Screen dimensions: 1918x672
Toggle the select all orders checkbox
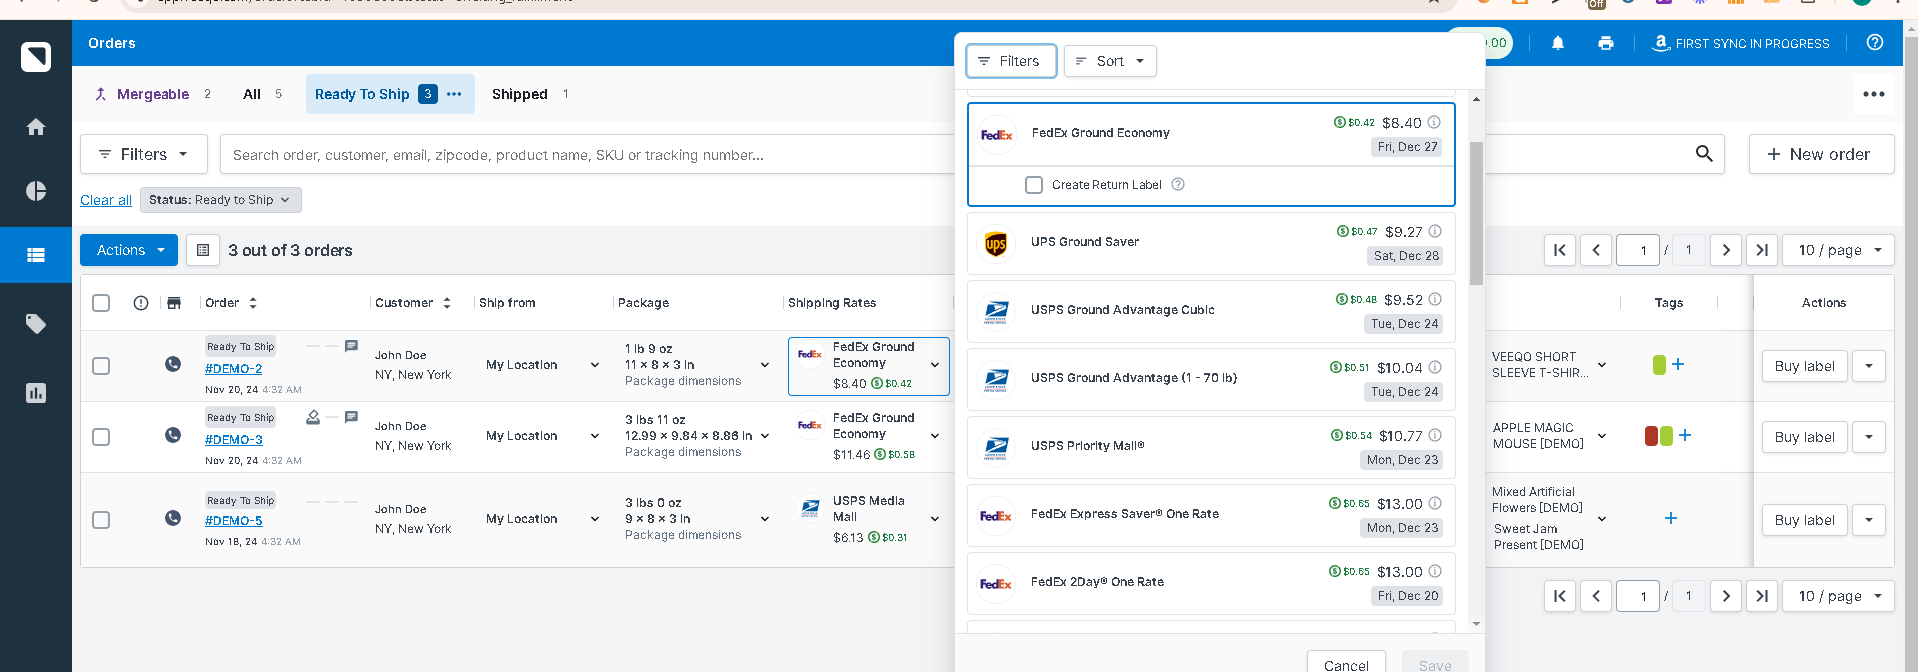101,303
